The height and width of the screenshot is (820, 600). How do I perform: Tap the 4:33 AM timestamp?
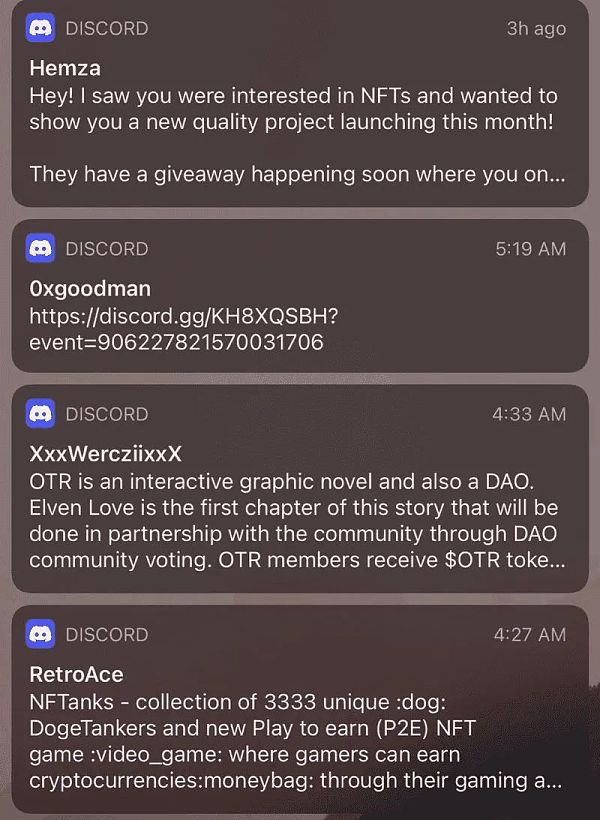[x=529, y=414]
